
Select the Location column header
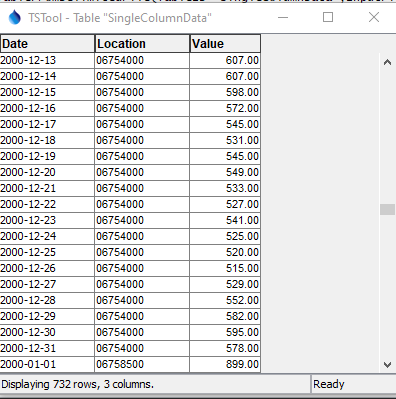[x=142, y=44]
